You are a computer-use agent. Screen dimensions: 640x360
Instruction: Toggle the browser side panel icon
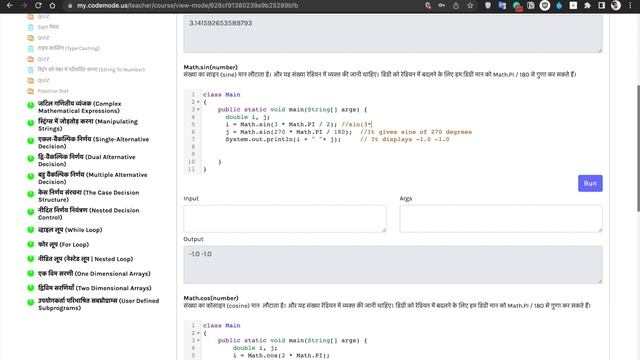click(602, 5)
